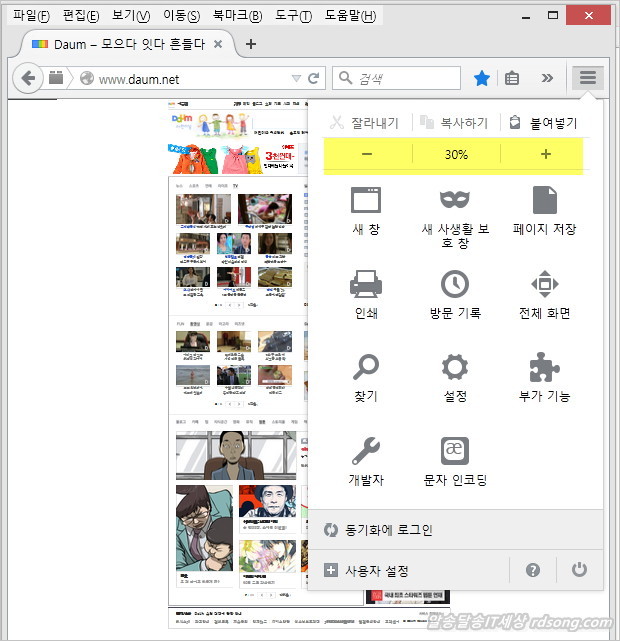The image size is (620, 641).
Task: Zoom in with the plus button
Action: pos(545,155)
